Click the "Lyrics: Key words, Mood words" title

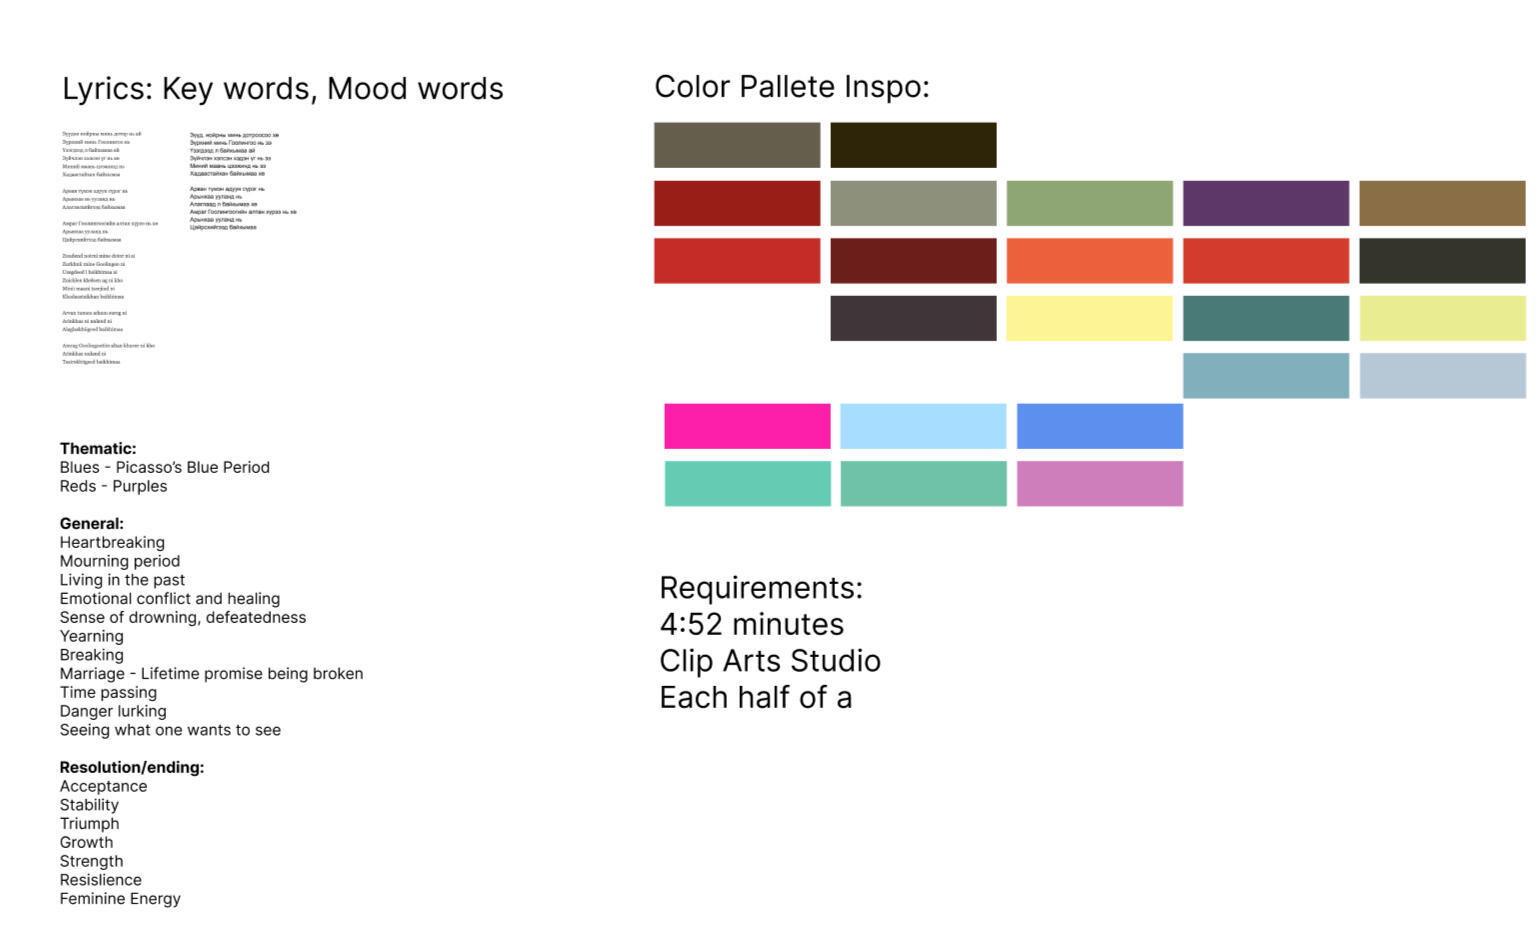pos(282,89)
